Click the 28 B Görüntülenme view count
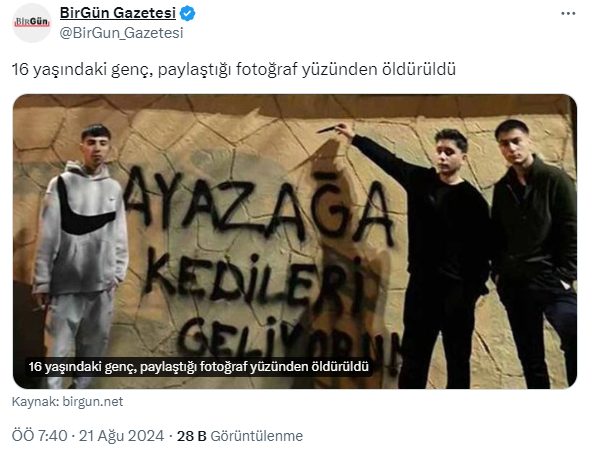The image size is (593, 455). coord(240,436)
